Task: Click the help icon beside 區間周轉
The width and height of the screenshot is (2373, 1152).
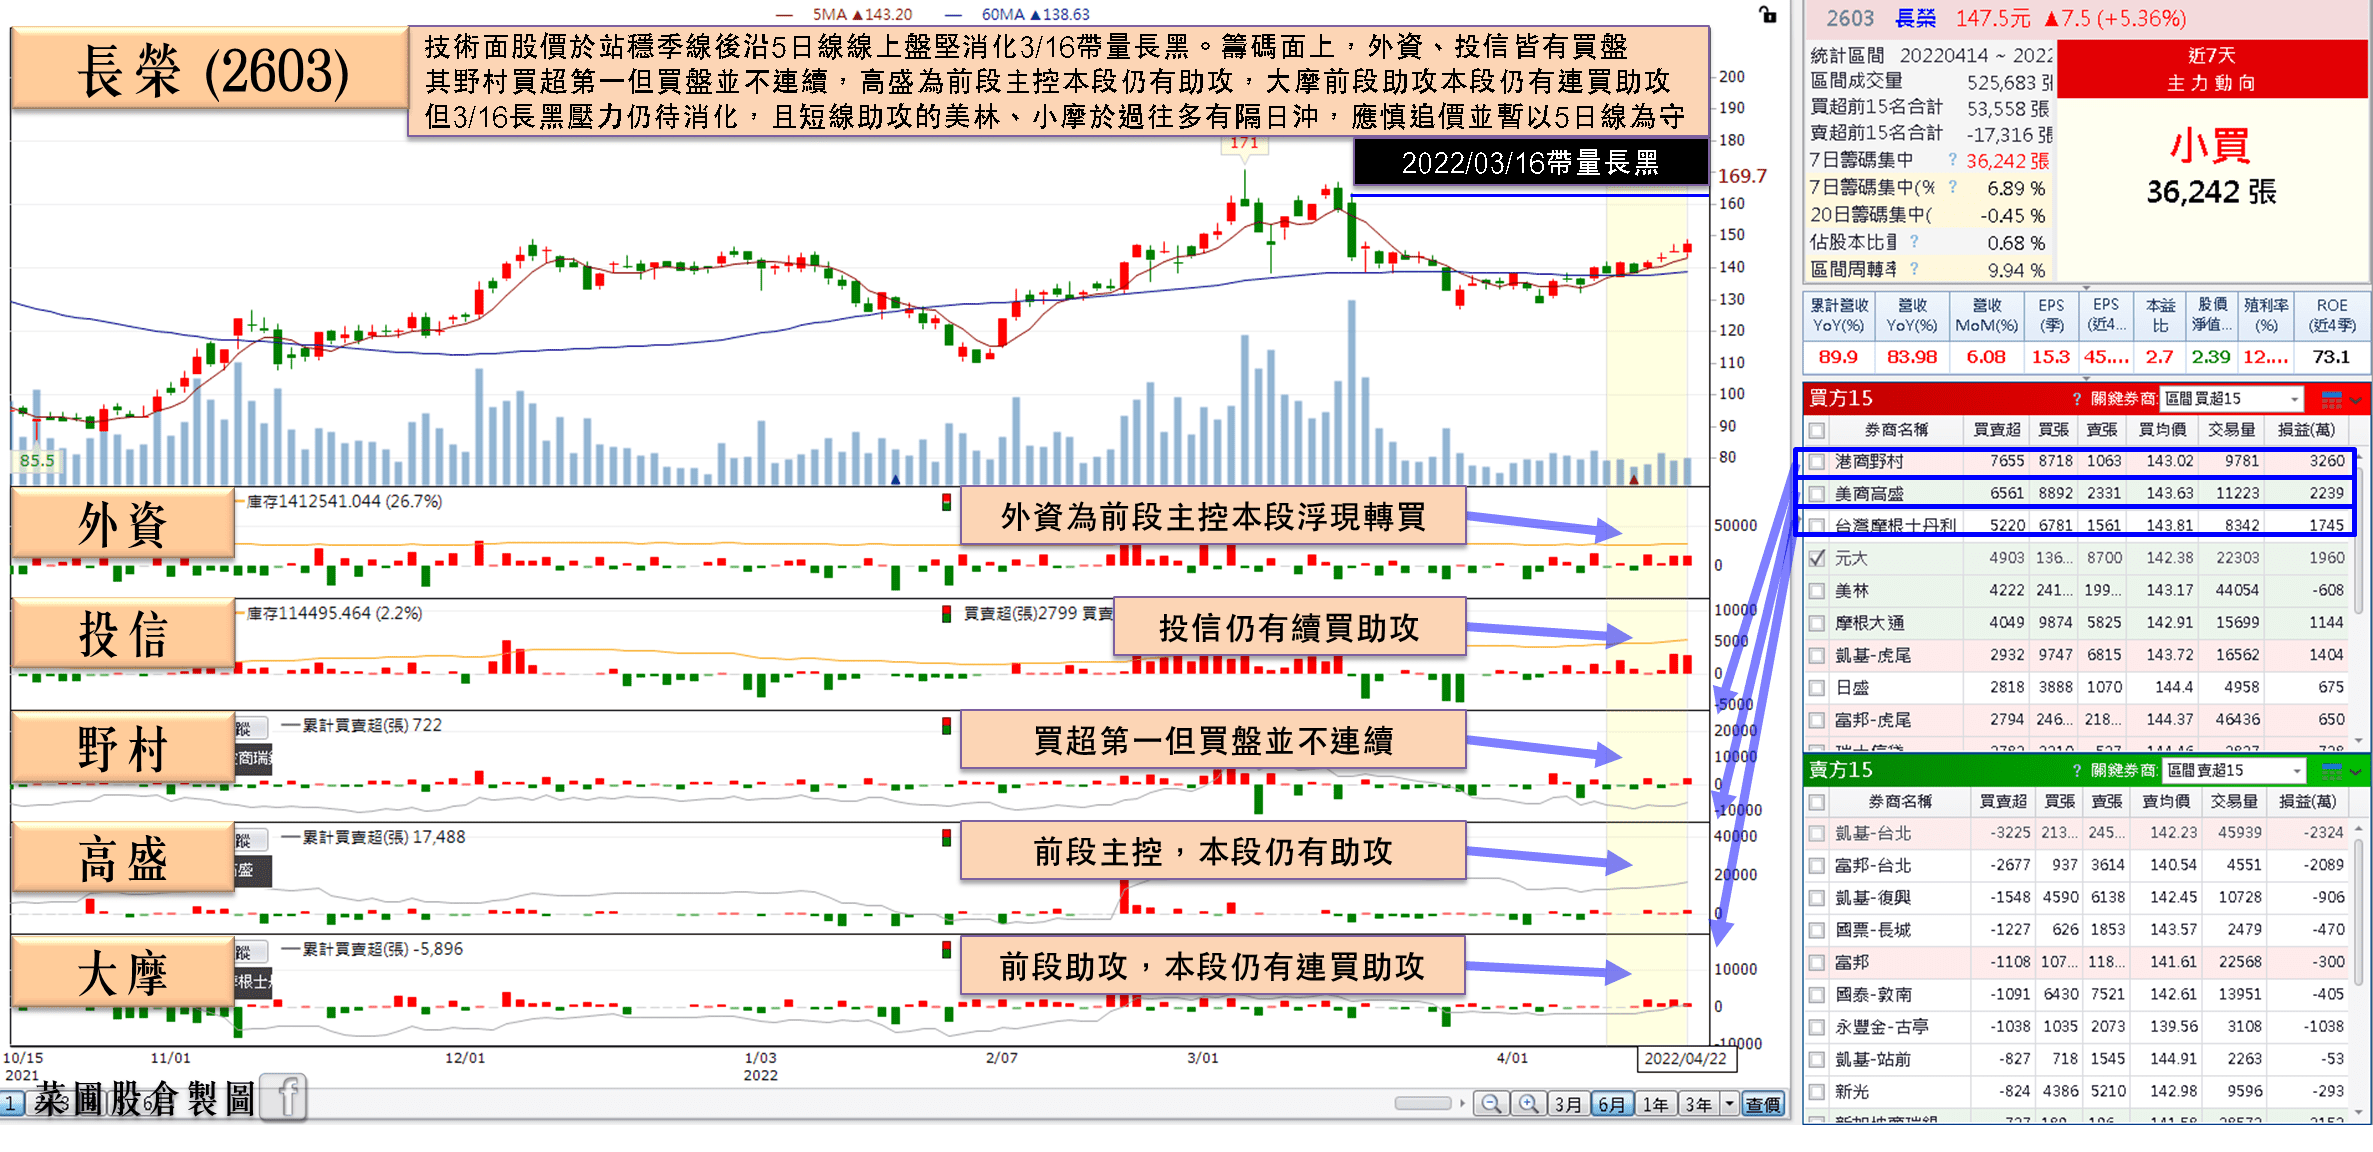Action: click(1914, 268)
